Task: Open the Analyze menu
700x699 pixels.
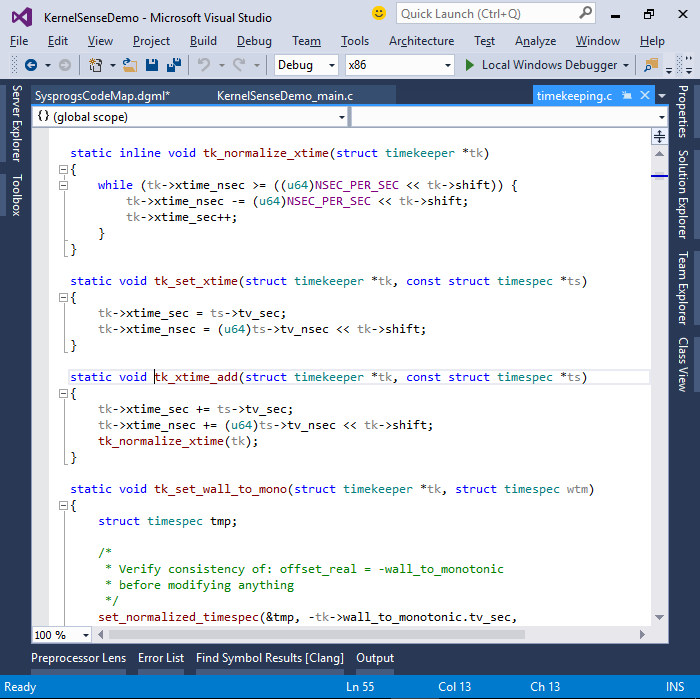Action: (535, 41)
